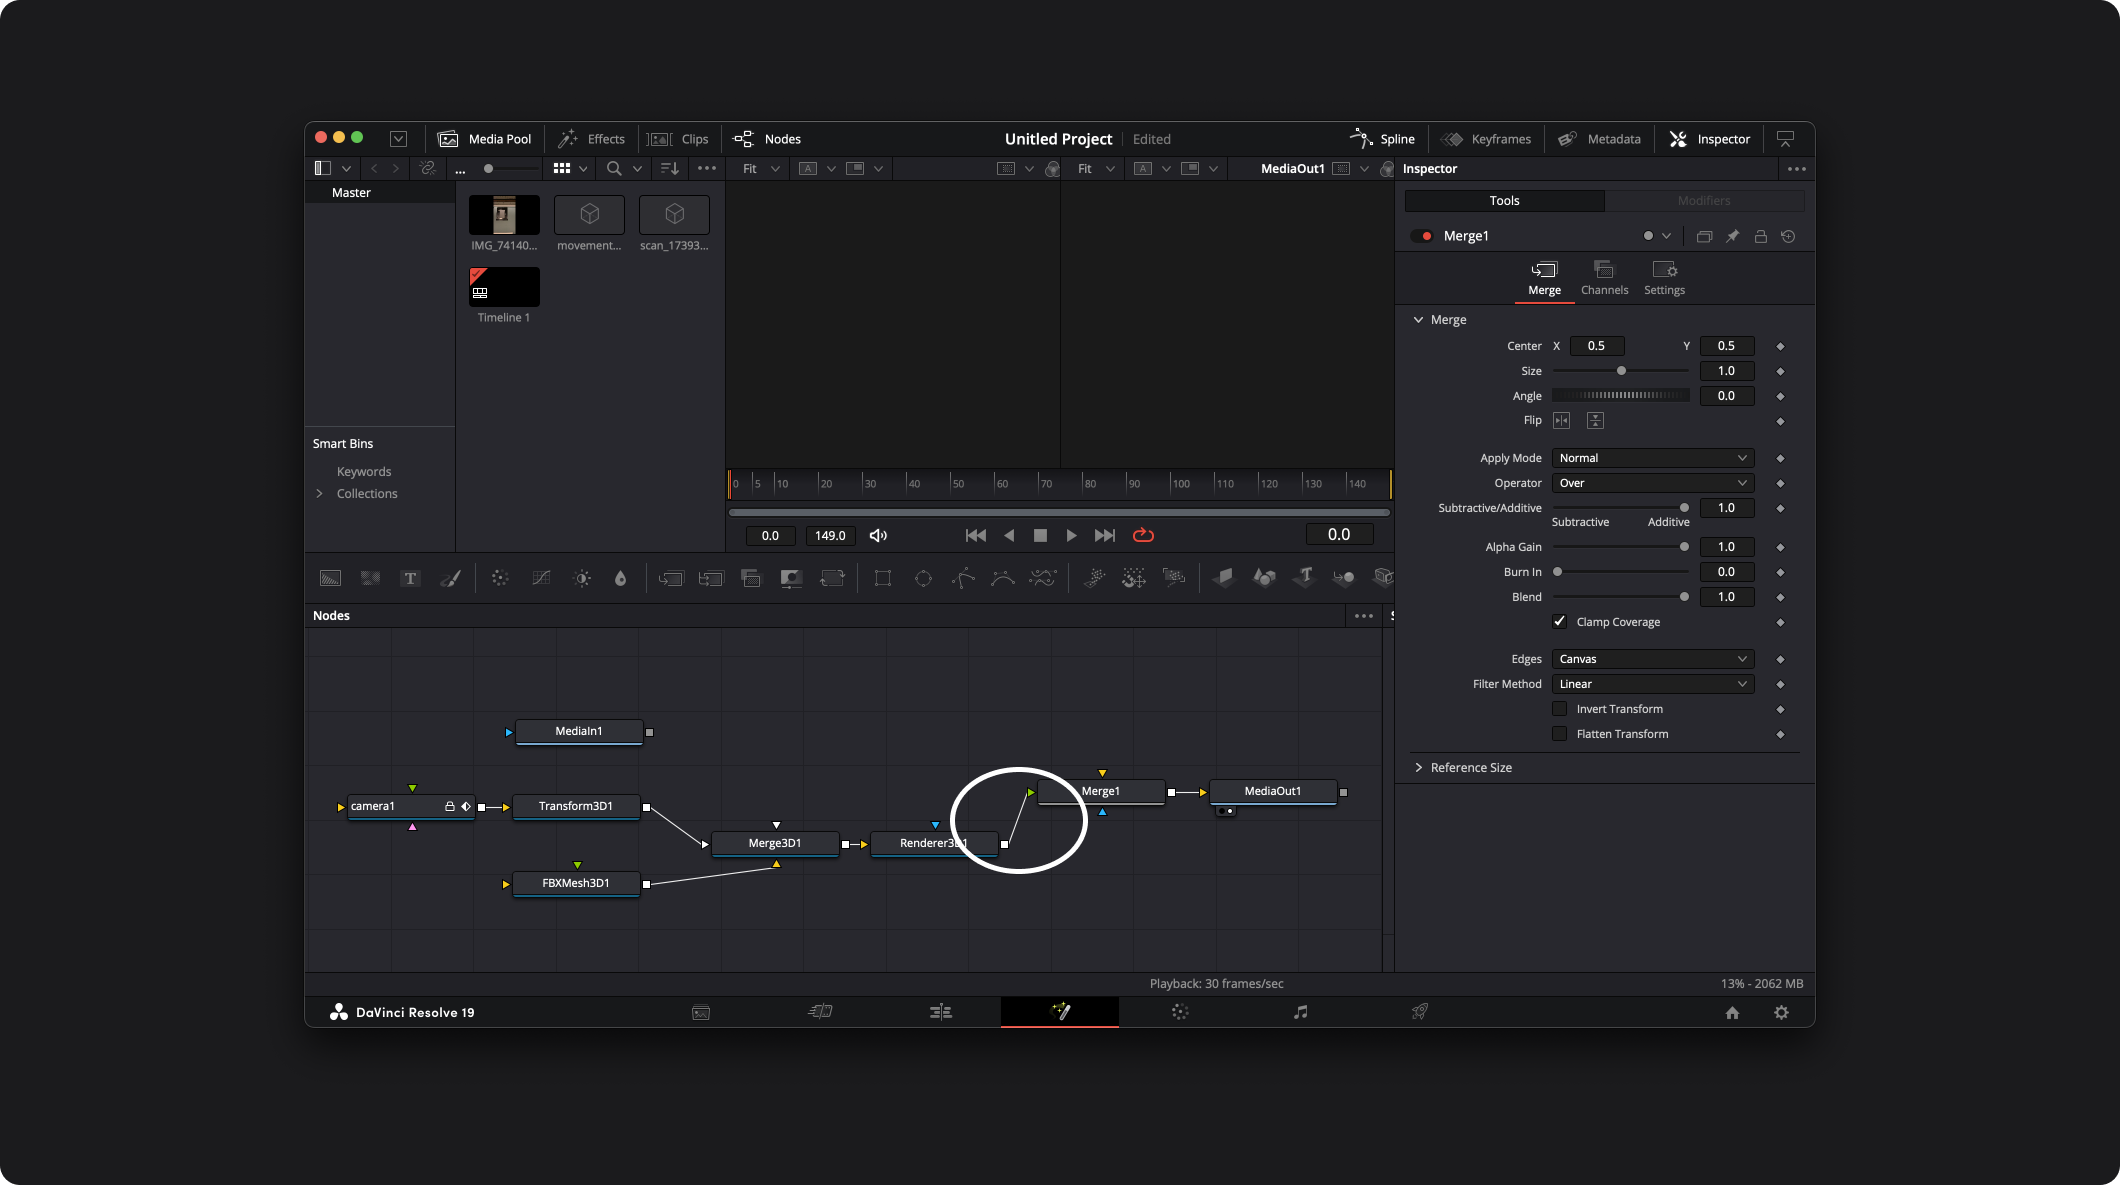Toggle Clamp Coverage checkbox
Viewport: 2120px width, 1185px height.
click(x=1559, y=622)
